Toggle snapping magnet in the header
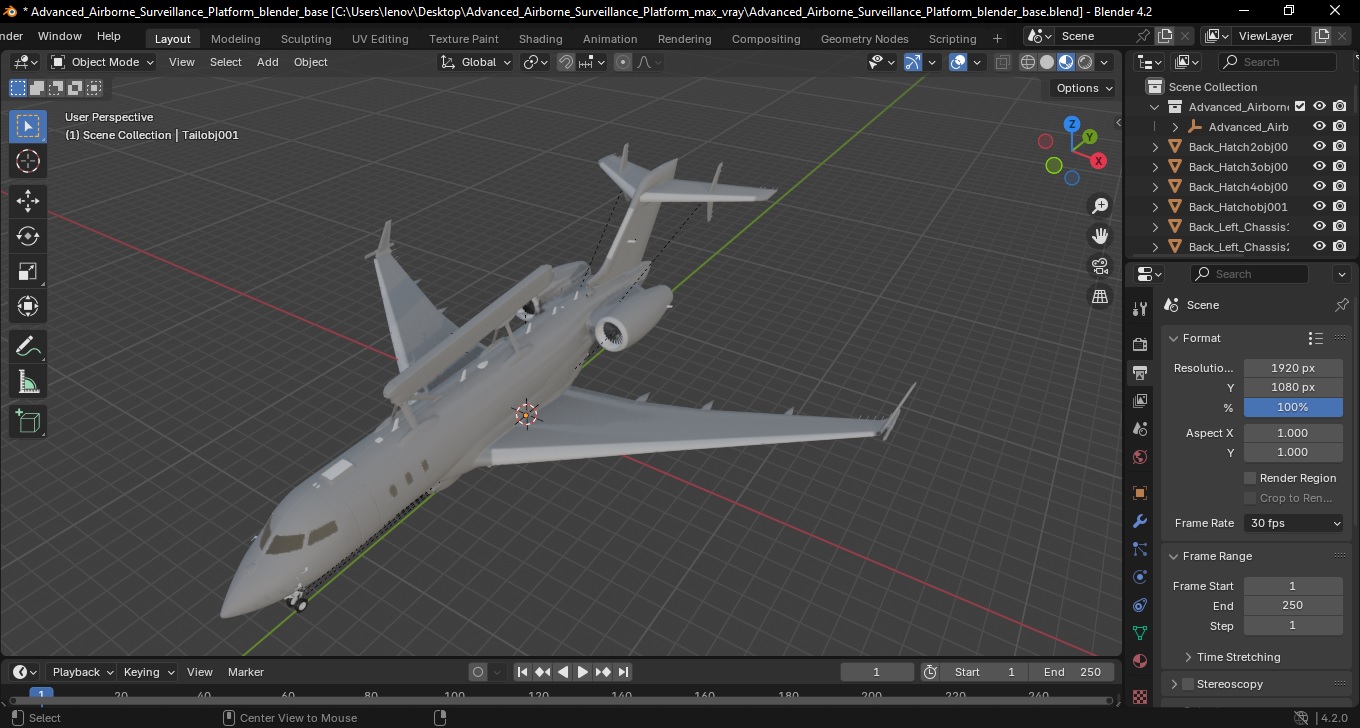The width and height of the screenshot is (1360, 728). (x=566, y=62)
